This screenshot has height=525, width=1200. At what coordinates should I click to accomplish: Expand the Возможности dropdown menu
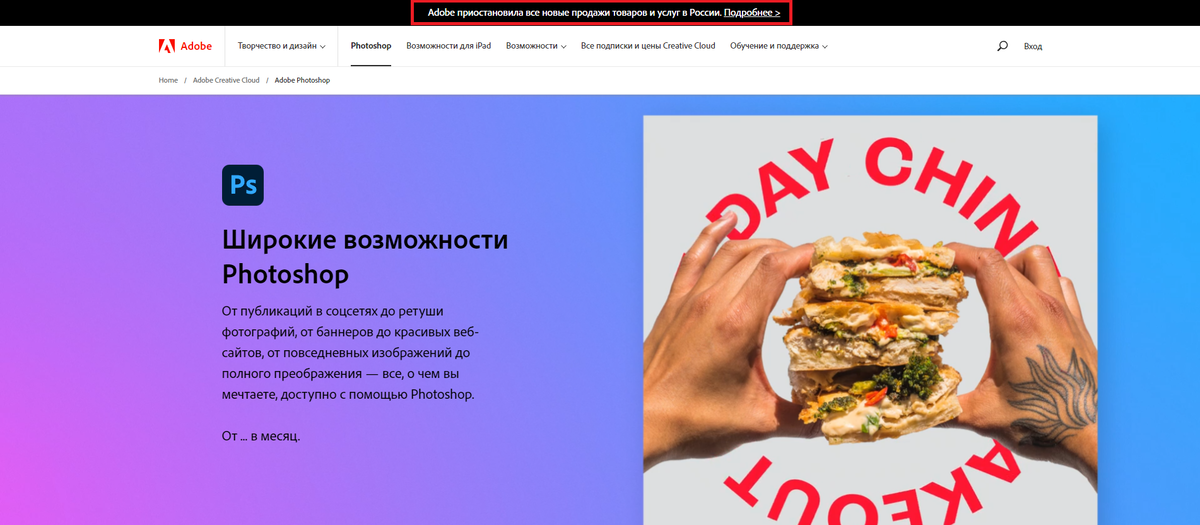536,46
